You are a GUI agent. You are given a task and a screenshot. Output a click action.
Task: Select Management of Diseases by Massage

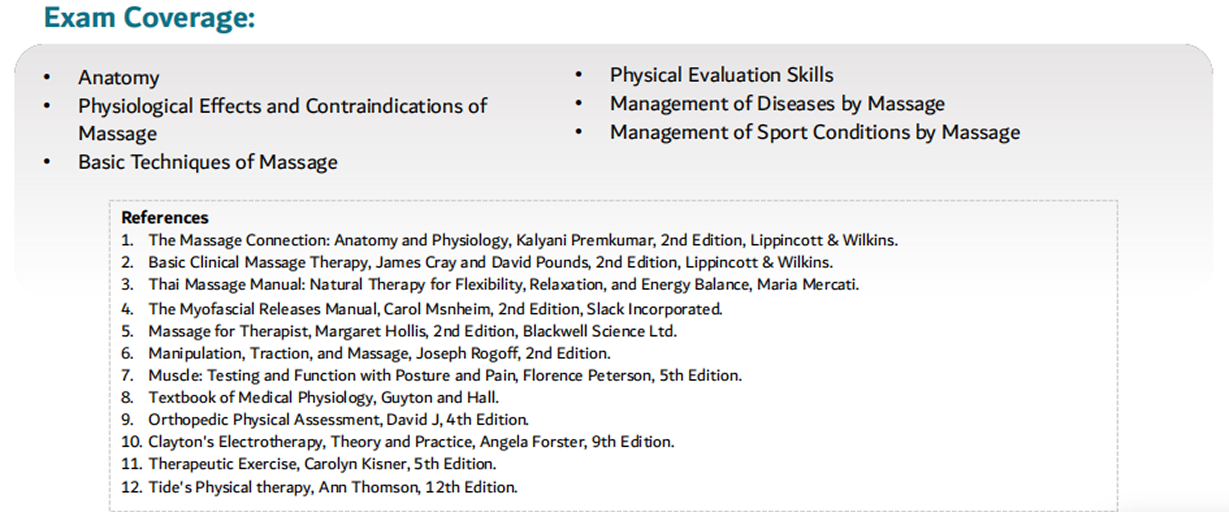click(x=777, y=104)
